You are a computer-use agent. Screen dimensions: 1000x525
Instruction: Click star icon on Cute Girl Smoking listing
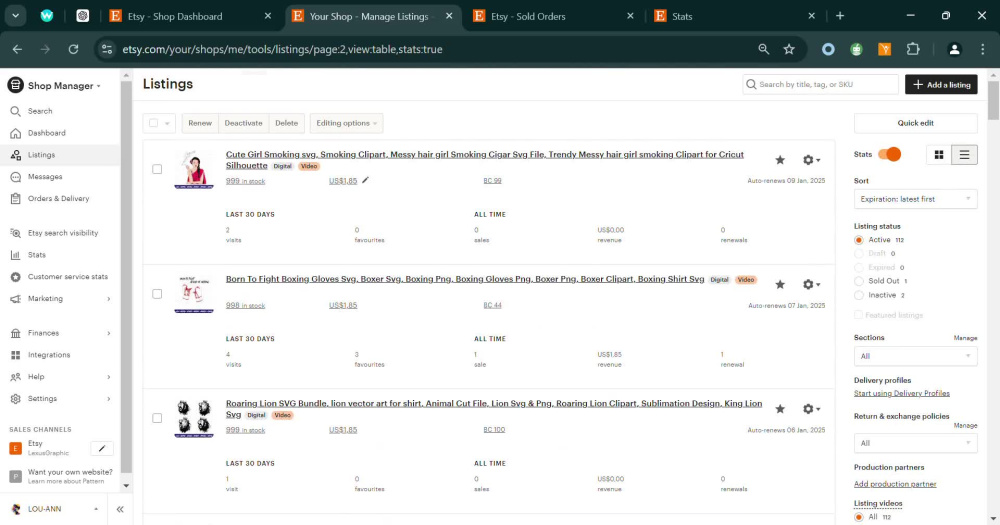pos(780,160)
